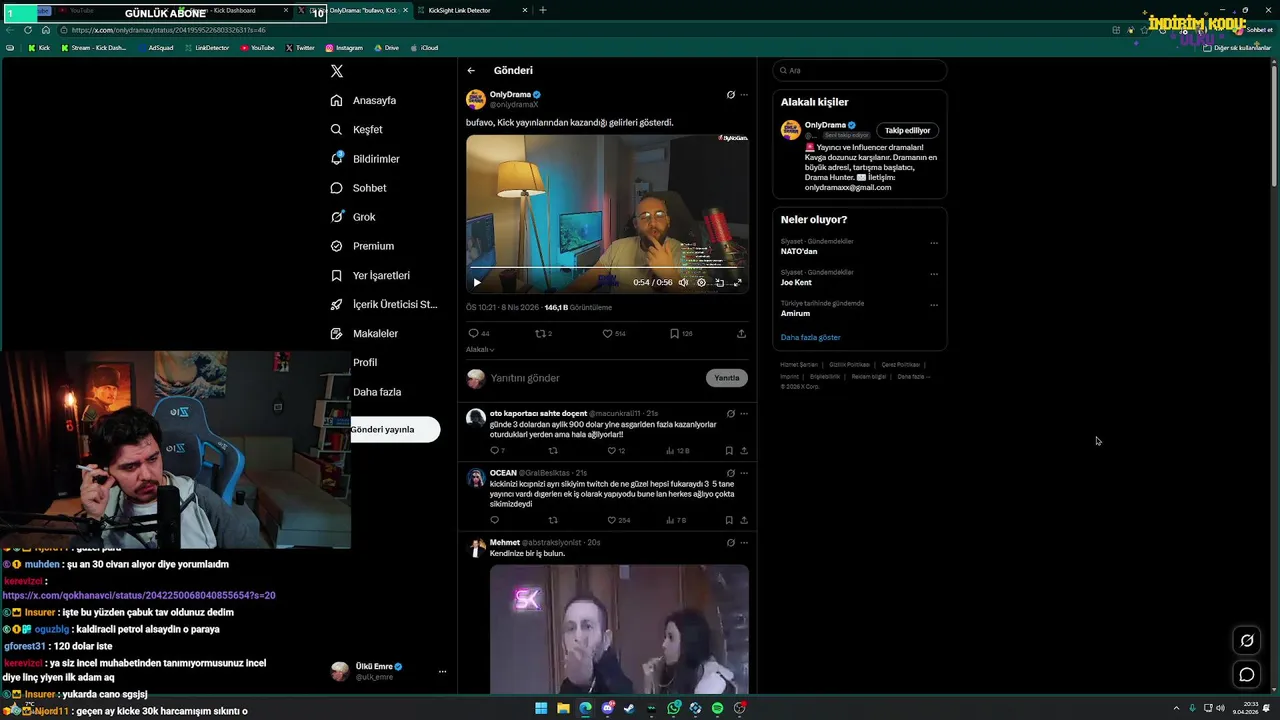Click Grok icon on OnlyDrama post
The image size is (1280, 720).
point(730,95)
